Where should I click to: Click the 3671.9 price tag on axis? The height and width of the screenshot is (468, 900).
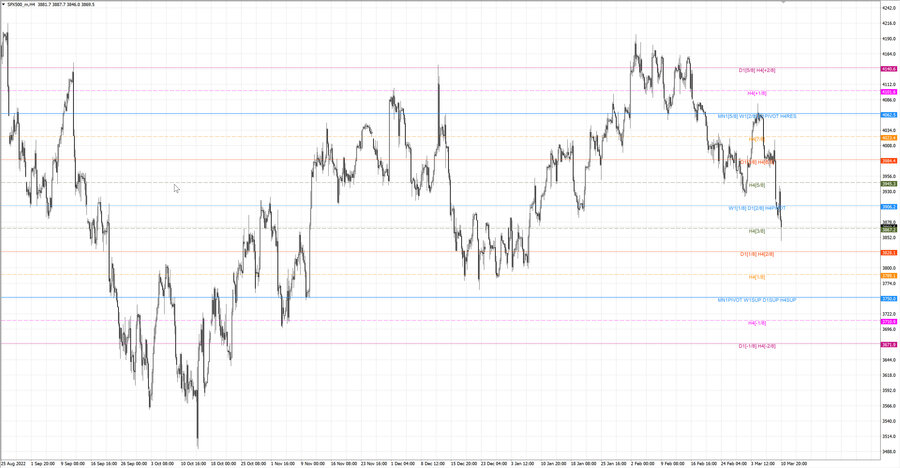coord(889,345)
